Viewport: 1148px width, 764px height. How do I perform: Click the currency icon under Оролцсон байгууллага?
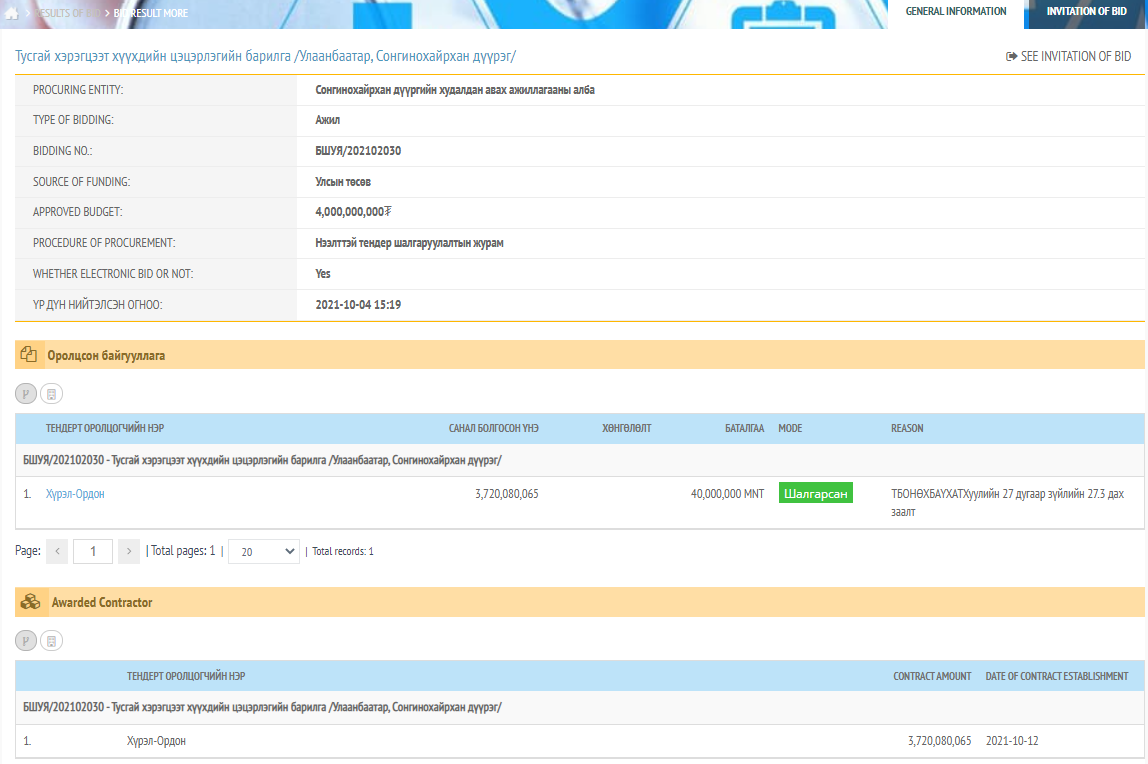tap(26, 394)
